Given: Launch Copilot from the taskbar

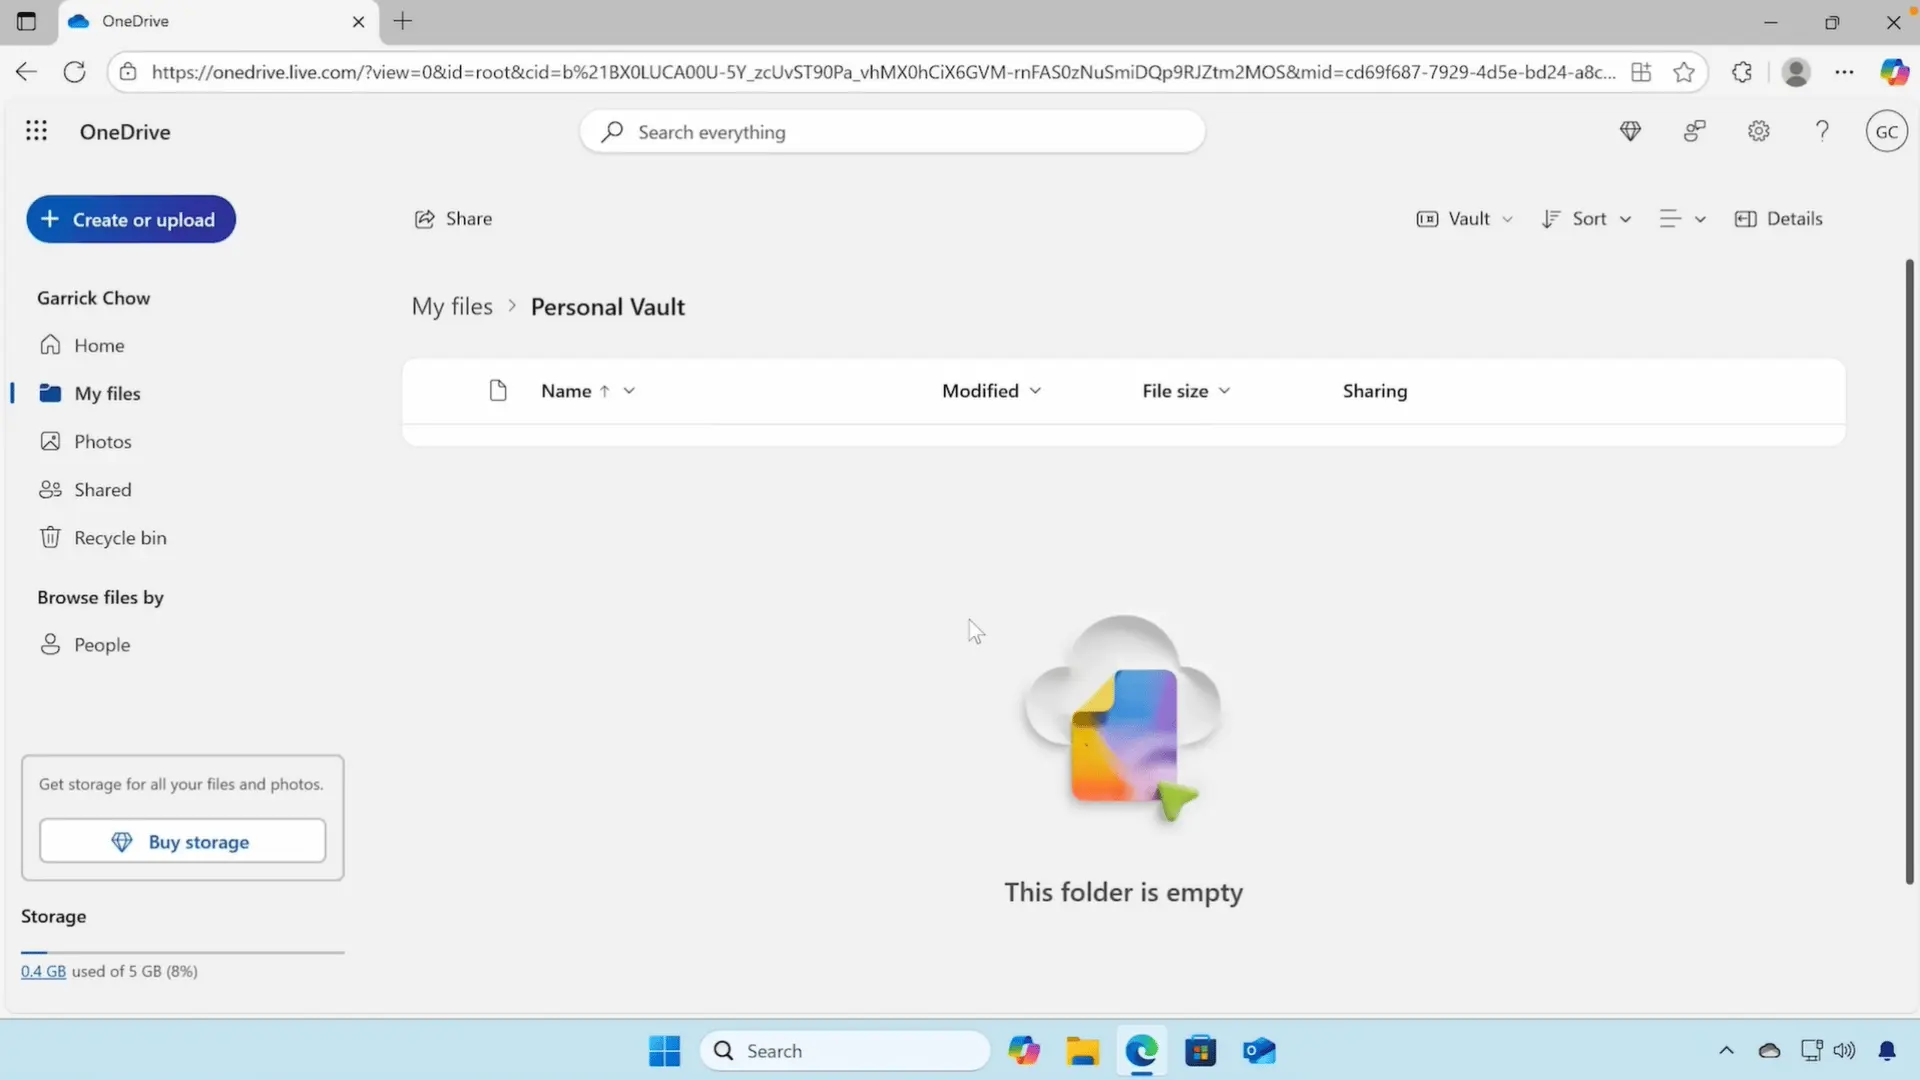Looking at the screenshot, I should (x=1024, y=1051).
